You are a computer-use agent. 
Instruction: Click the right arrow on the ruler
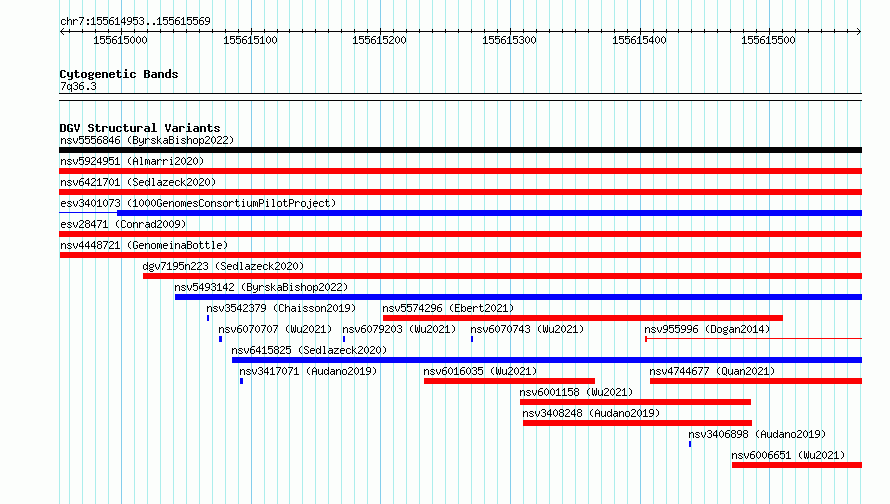click(x=858, y=32)
